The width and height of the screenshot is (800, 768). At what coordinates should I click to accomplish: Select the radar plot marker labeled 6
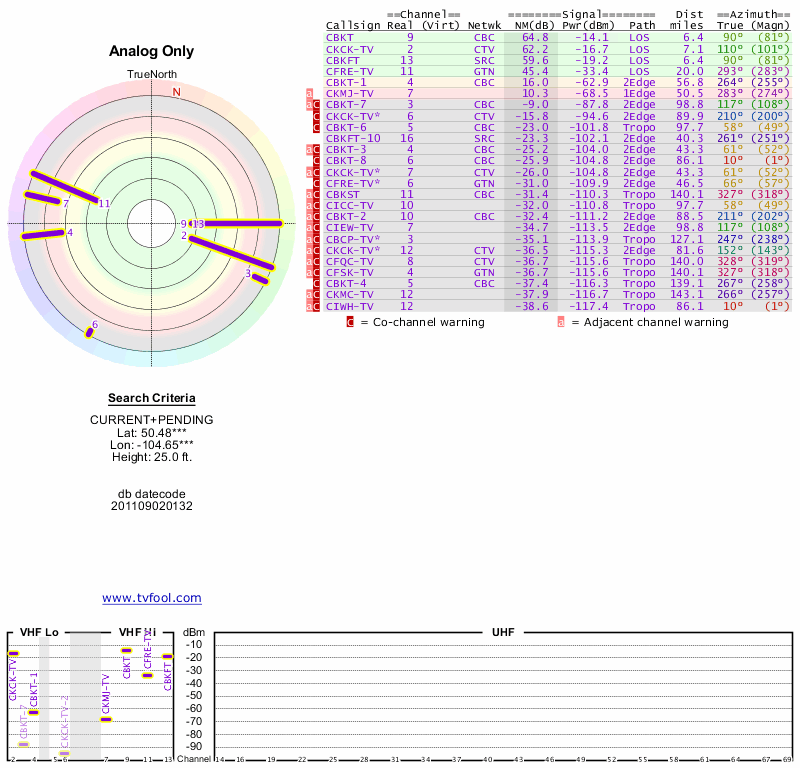89,333
